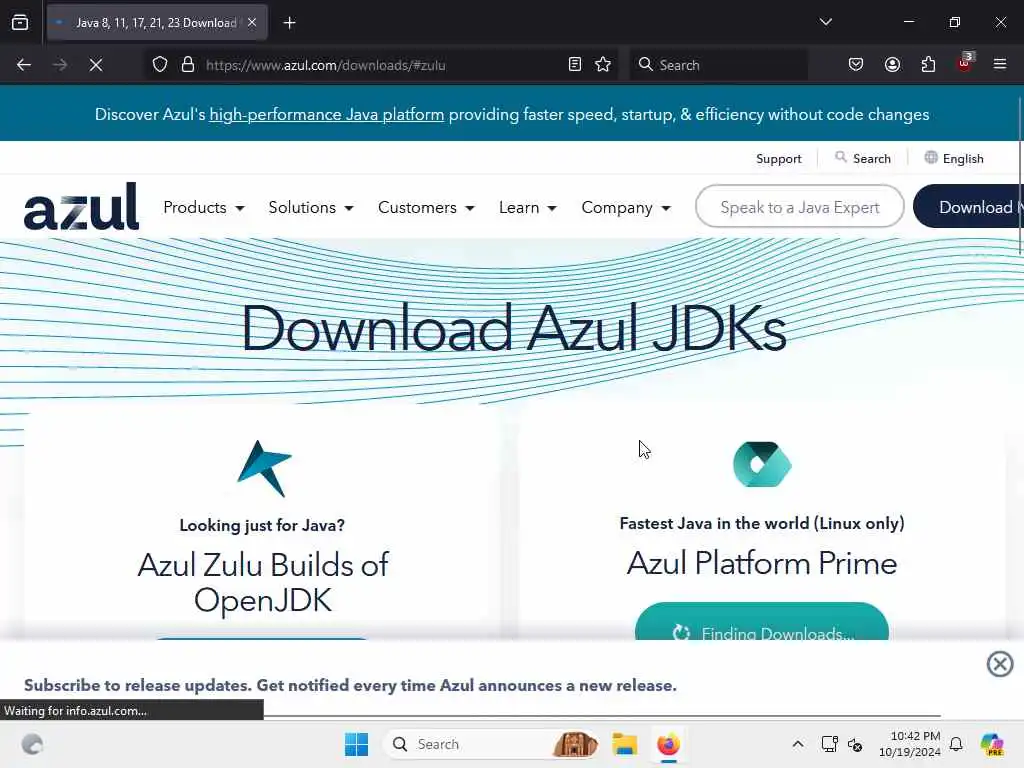Click Speak to a Java Expert button
Image resolution: width=1024 pixels, height=768 pixels.
coord(800,207)
